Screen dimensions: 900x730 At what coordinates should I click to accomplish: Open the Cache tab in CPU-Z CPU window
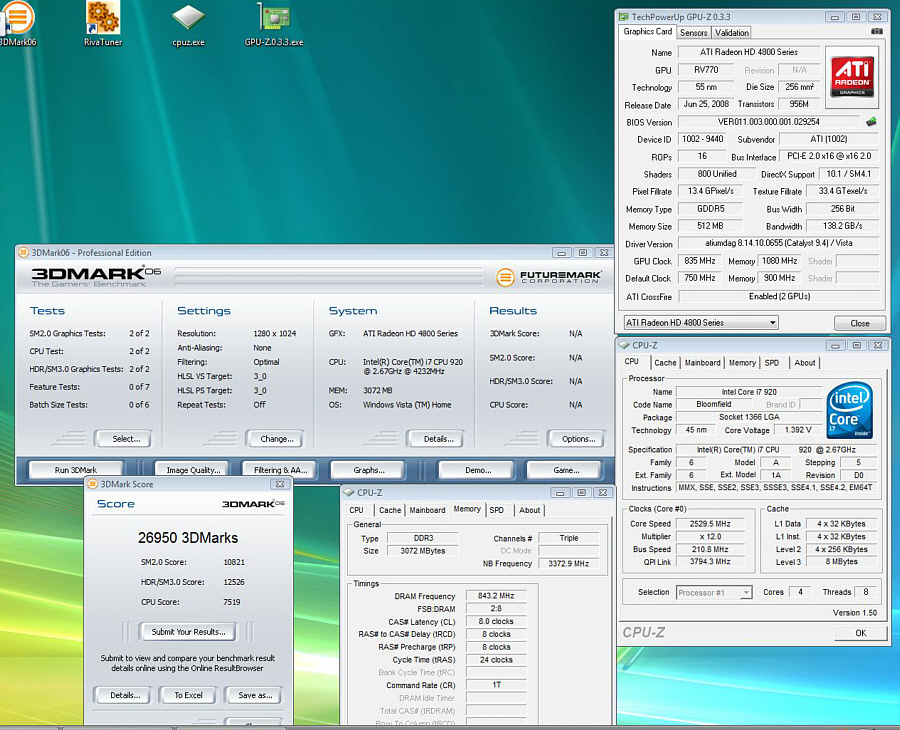point(665,363)
